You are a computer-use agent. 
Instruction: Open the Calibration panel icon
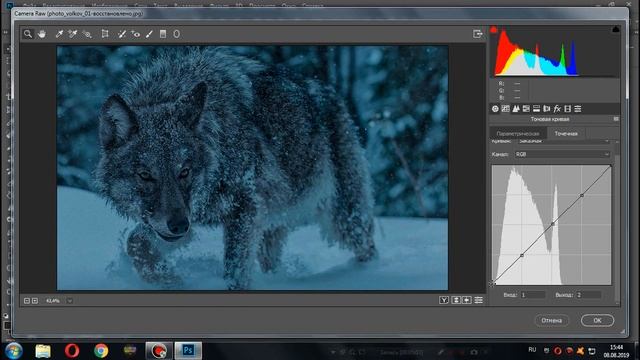point(567,109)
